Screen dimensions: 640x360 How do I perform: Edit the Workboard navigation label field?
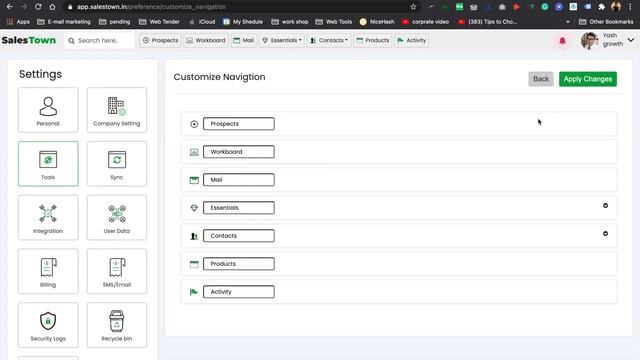coord(239,152)
